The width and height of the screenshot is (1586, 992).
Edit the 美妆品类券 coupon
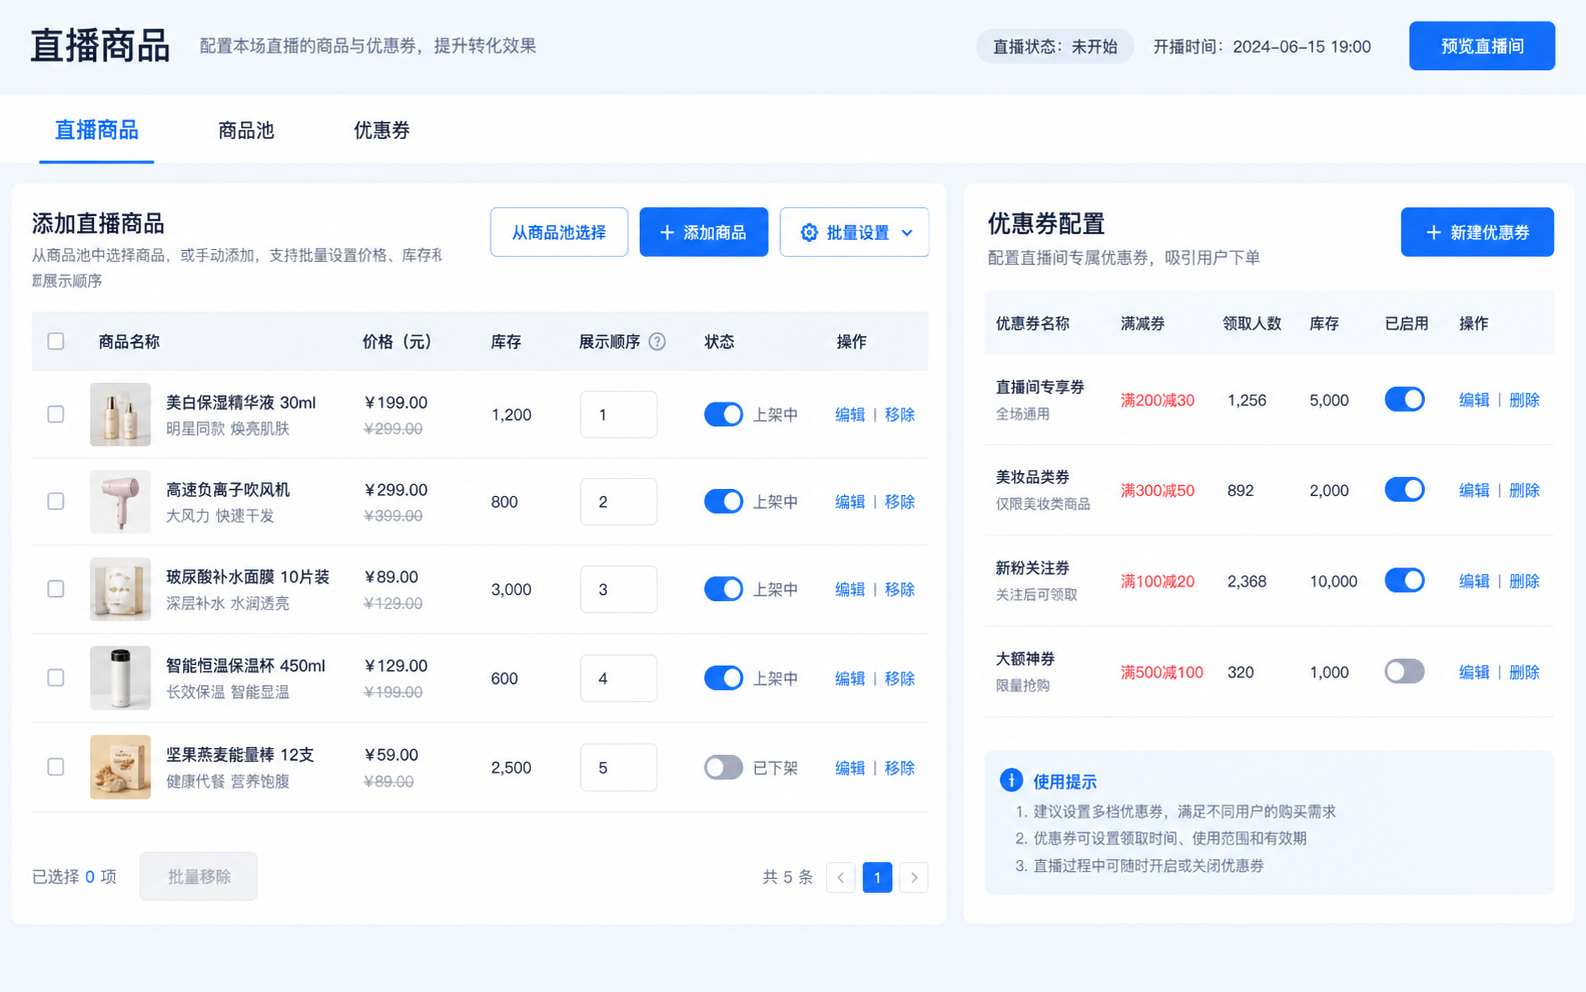click(x=1474, y=490)
